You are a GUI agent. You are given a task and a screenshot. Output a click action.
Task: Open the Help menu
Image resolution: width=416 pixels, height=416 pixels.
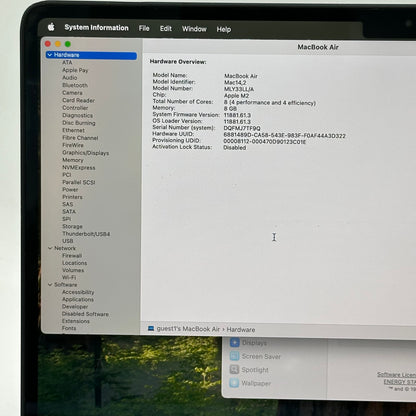[x=224, y=29]
